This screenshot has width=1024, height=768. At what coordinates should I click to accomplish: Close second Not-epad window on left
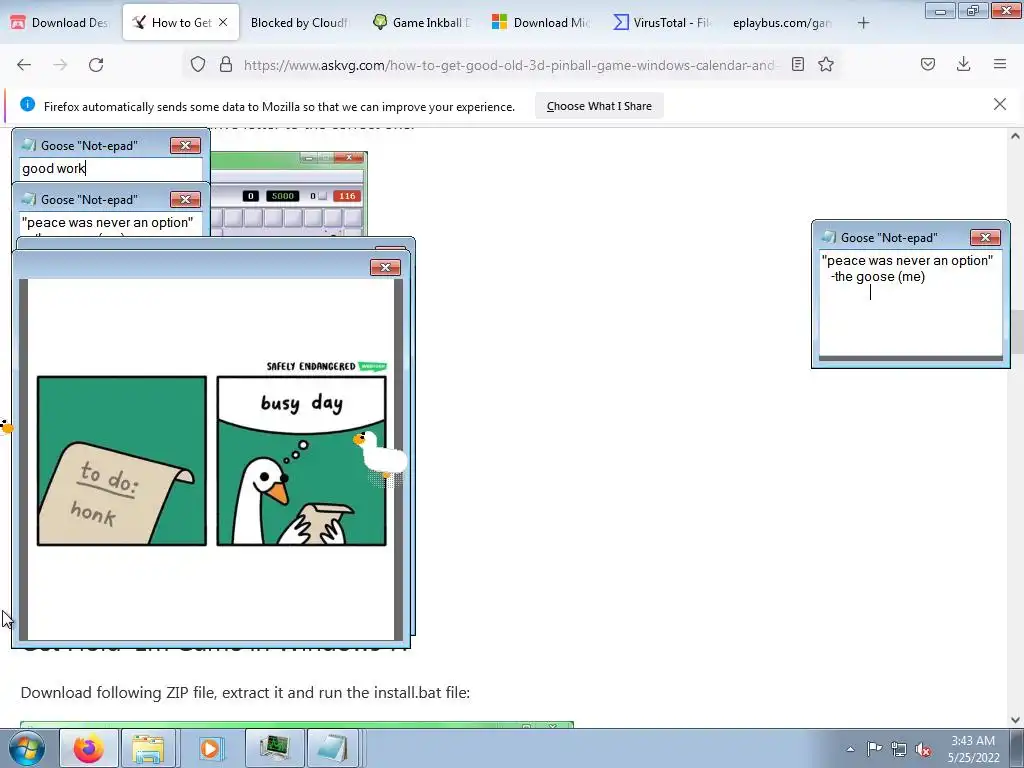tap(185, 199)
